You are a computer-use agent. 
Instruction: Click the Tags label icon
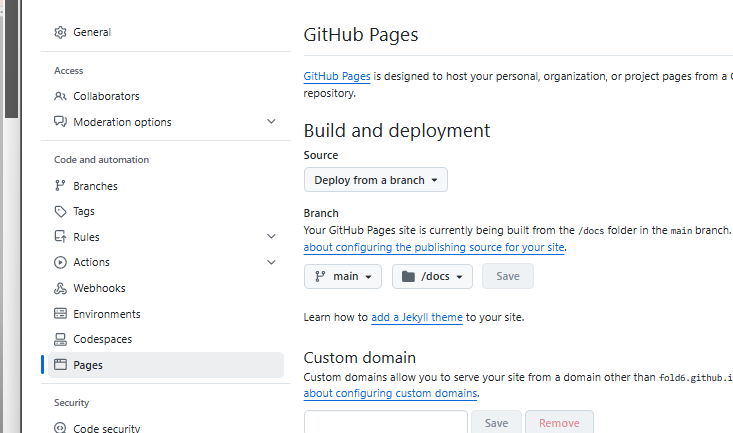pyautogui.click(x=60, y=211)
